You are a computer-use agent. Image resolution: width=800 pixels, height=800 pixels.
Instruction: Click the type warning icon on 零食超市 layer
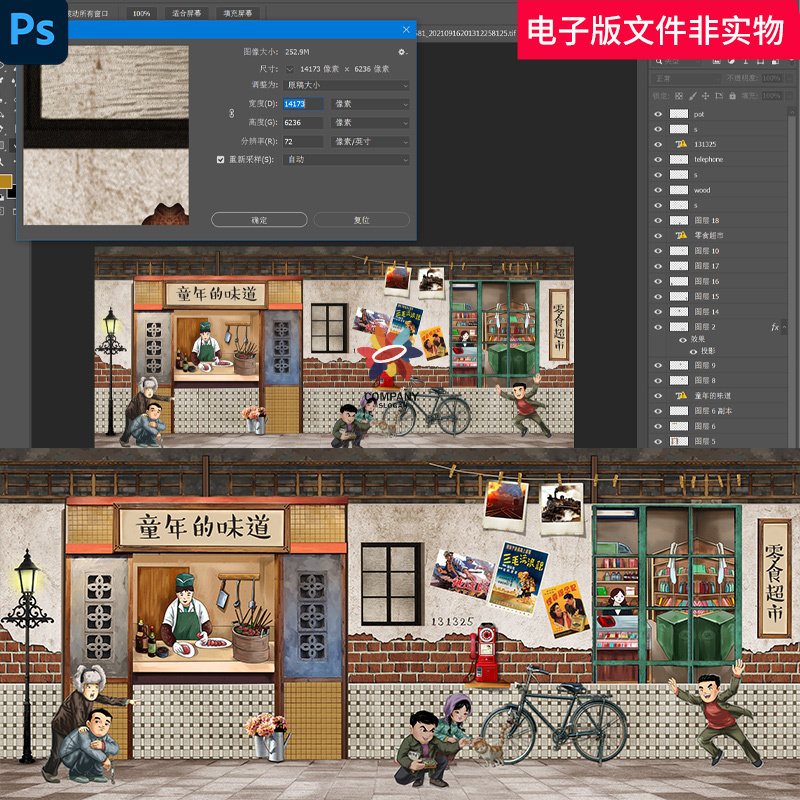point(681,235)
